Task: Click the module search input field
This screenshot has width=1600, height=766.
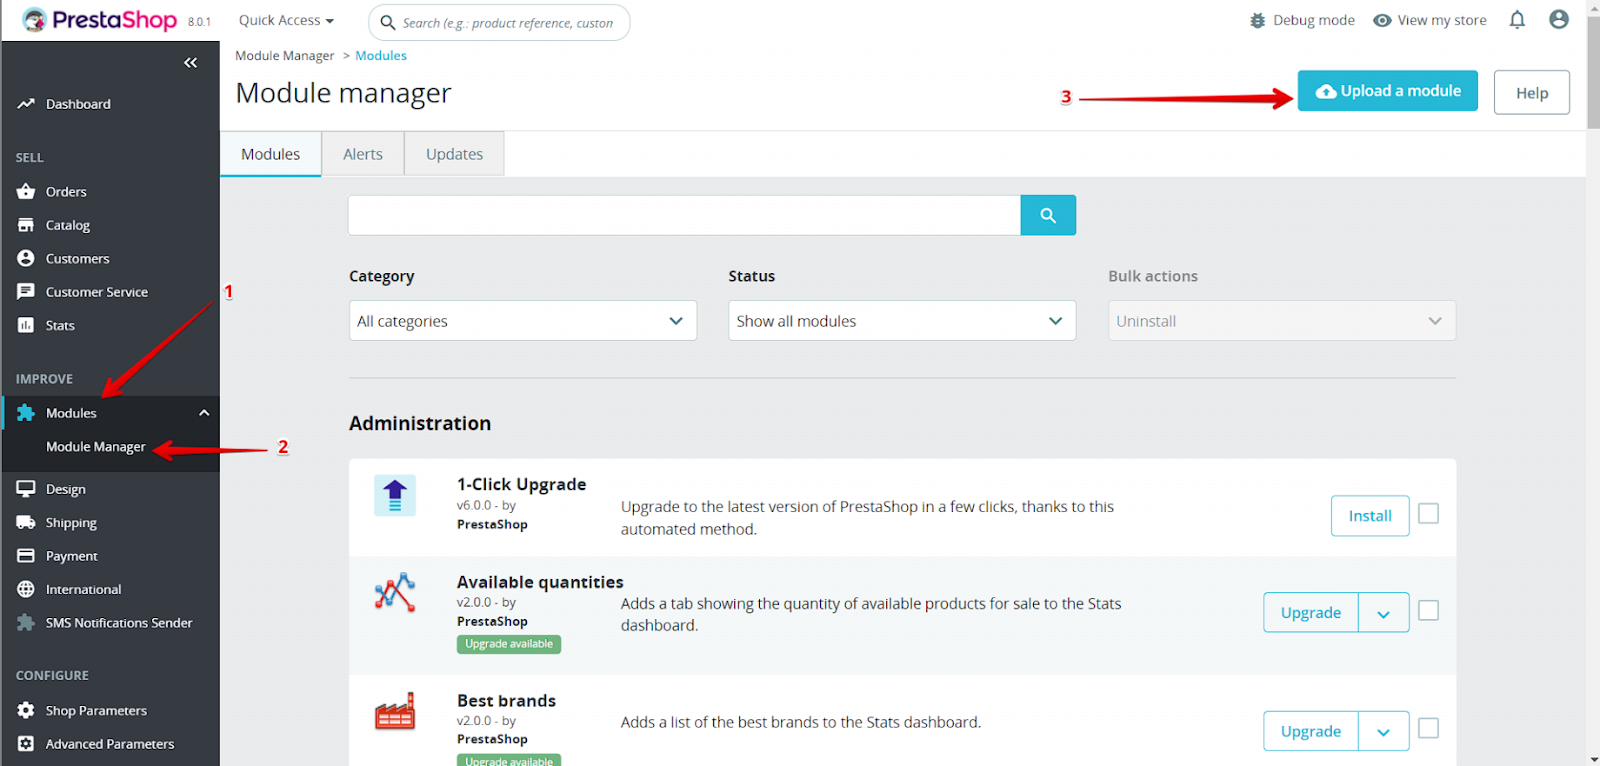Action: (x=684, y=215)
